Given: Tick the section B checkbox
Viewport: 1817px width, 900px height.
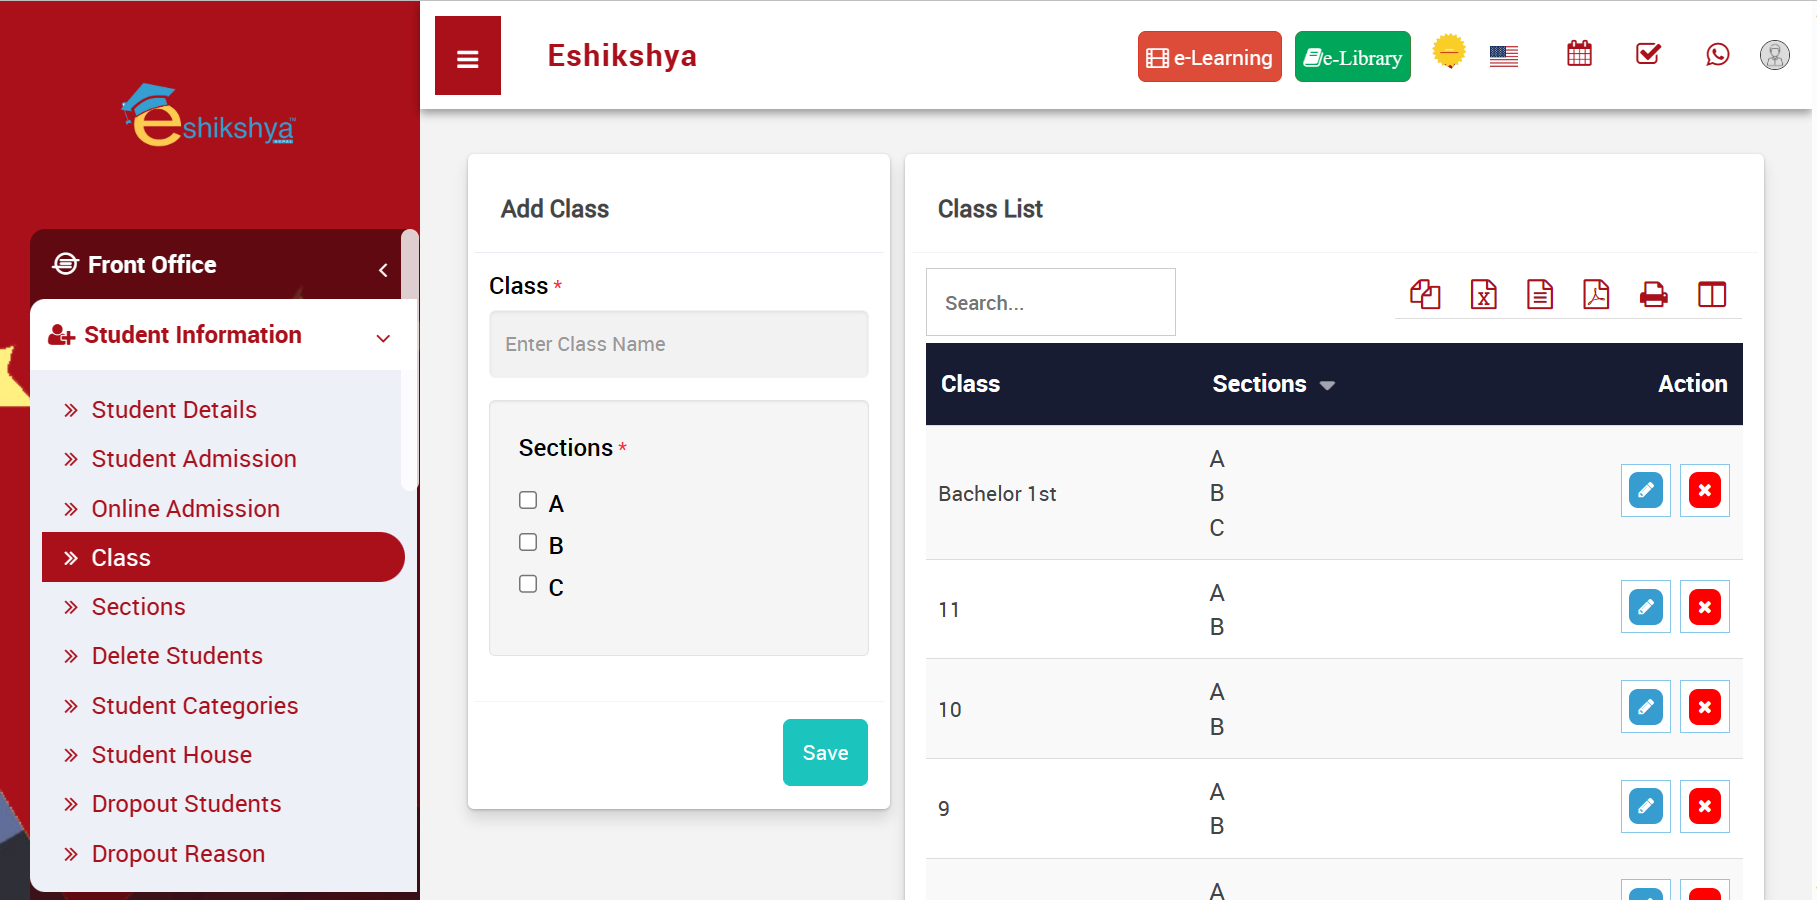Looking at the screenshot, I should tap(528, 543).
